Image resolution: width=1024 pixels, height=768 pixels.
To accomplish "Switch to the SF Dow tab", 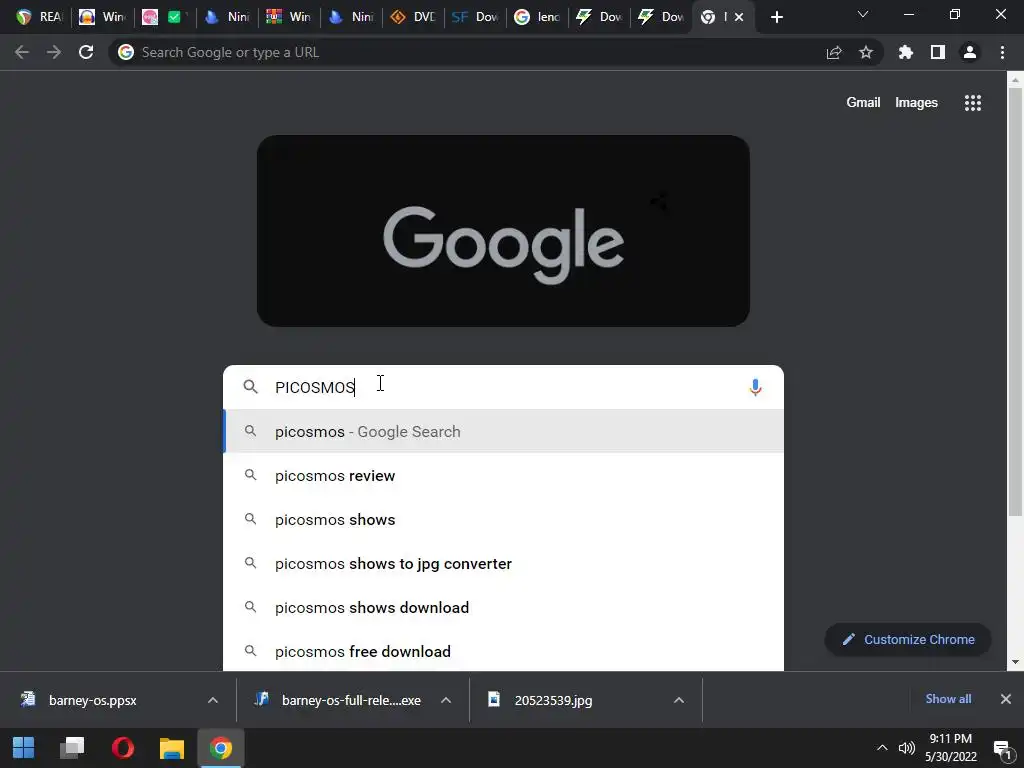I will point(475,17).
